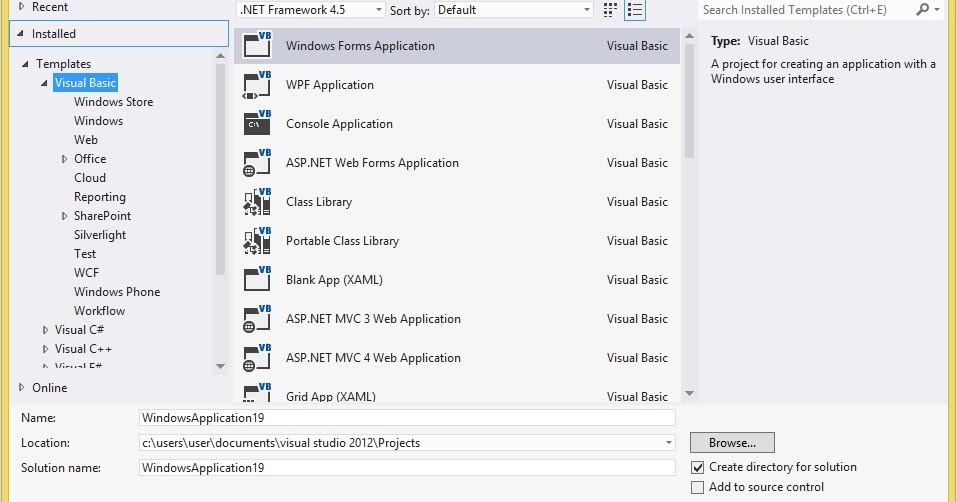Select the Windows Phone category
Viewport: 957px width, 502px height.
(x=117, y=292)
